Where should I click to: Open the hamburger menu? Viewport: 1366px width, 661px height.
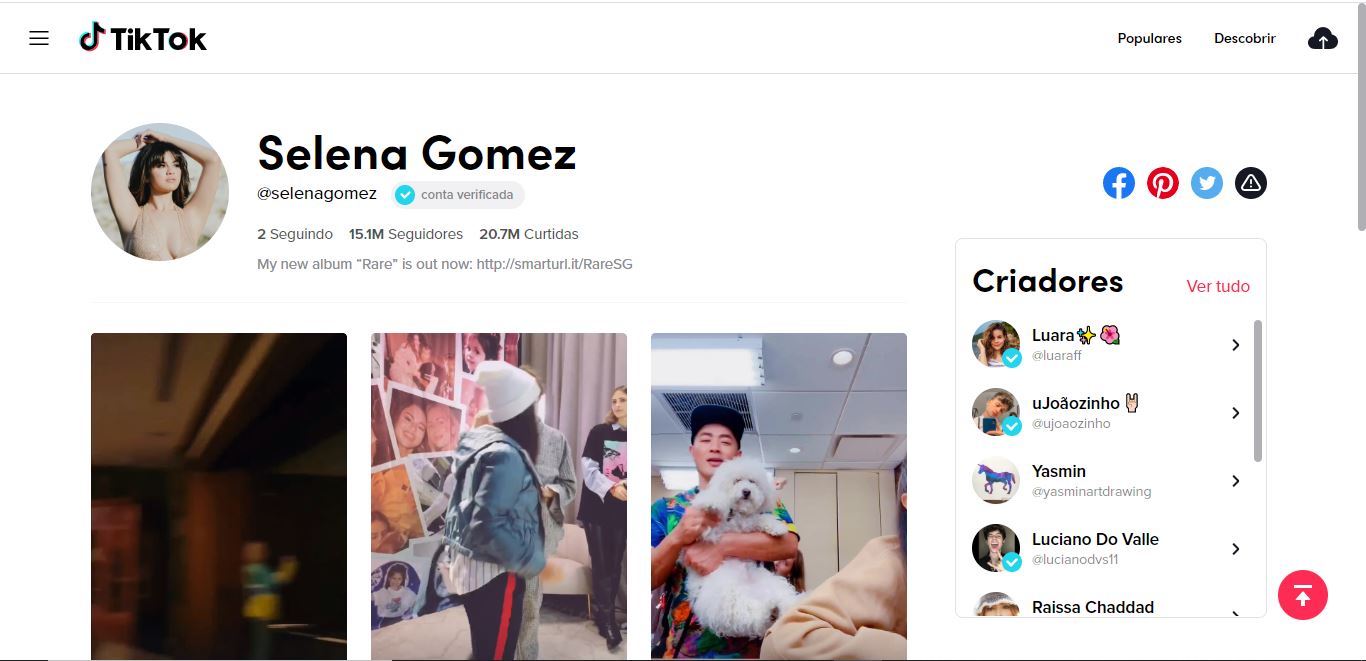pyautogui.click(x=39, y=38)
